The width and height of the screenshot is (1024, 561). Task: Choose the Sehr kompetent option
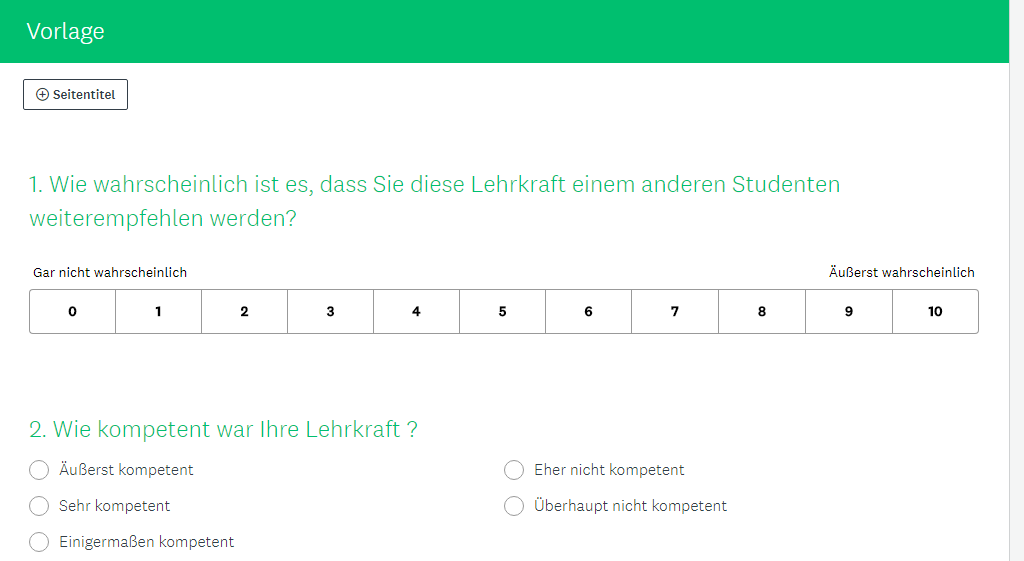click(39, 506)
